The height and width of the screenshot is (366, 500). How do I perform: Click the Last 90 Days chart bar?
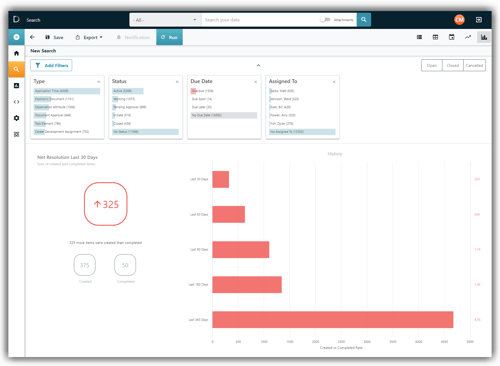241,249
